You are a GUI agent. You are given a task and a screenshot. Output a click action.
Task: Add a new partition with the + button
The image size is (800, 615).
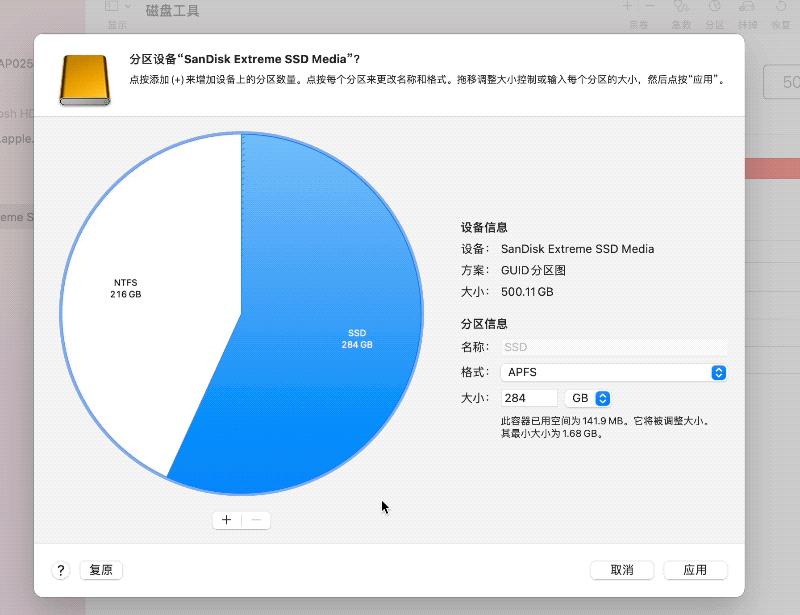[227, 520]
